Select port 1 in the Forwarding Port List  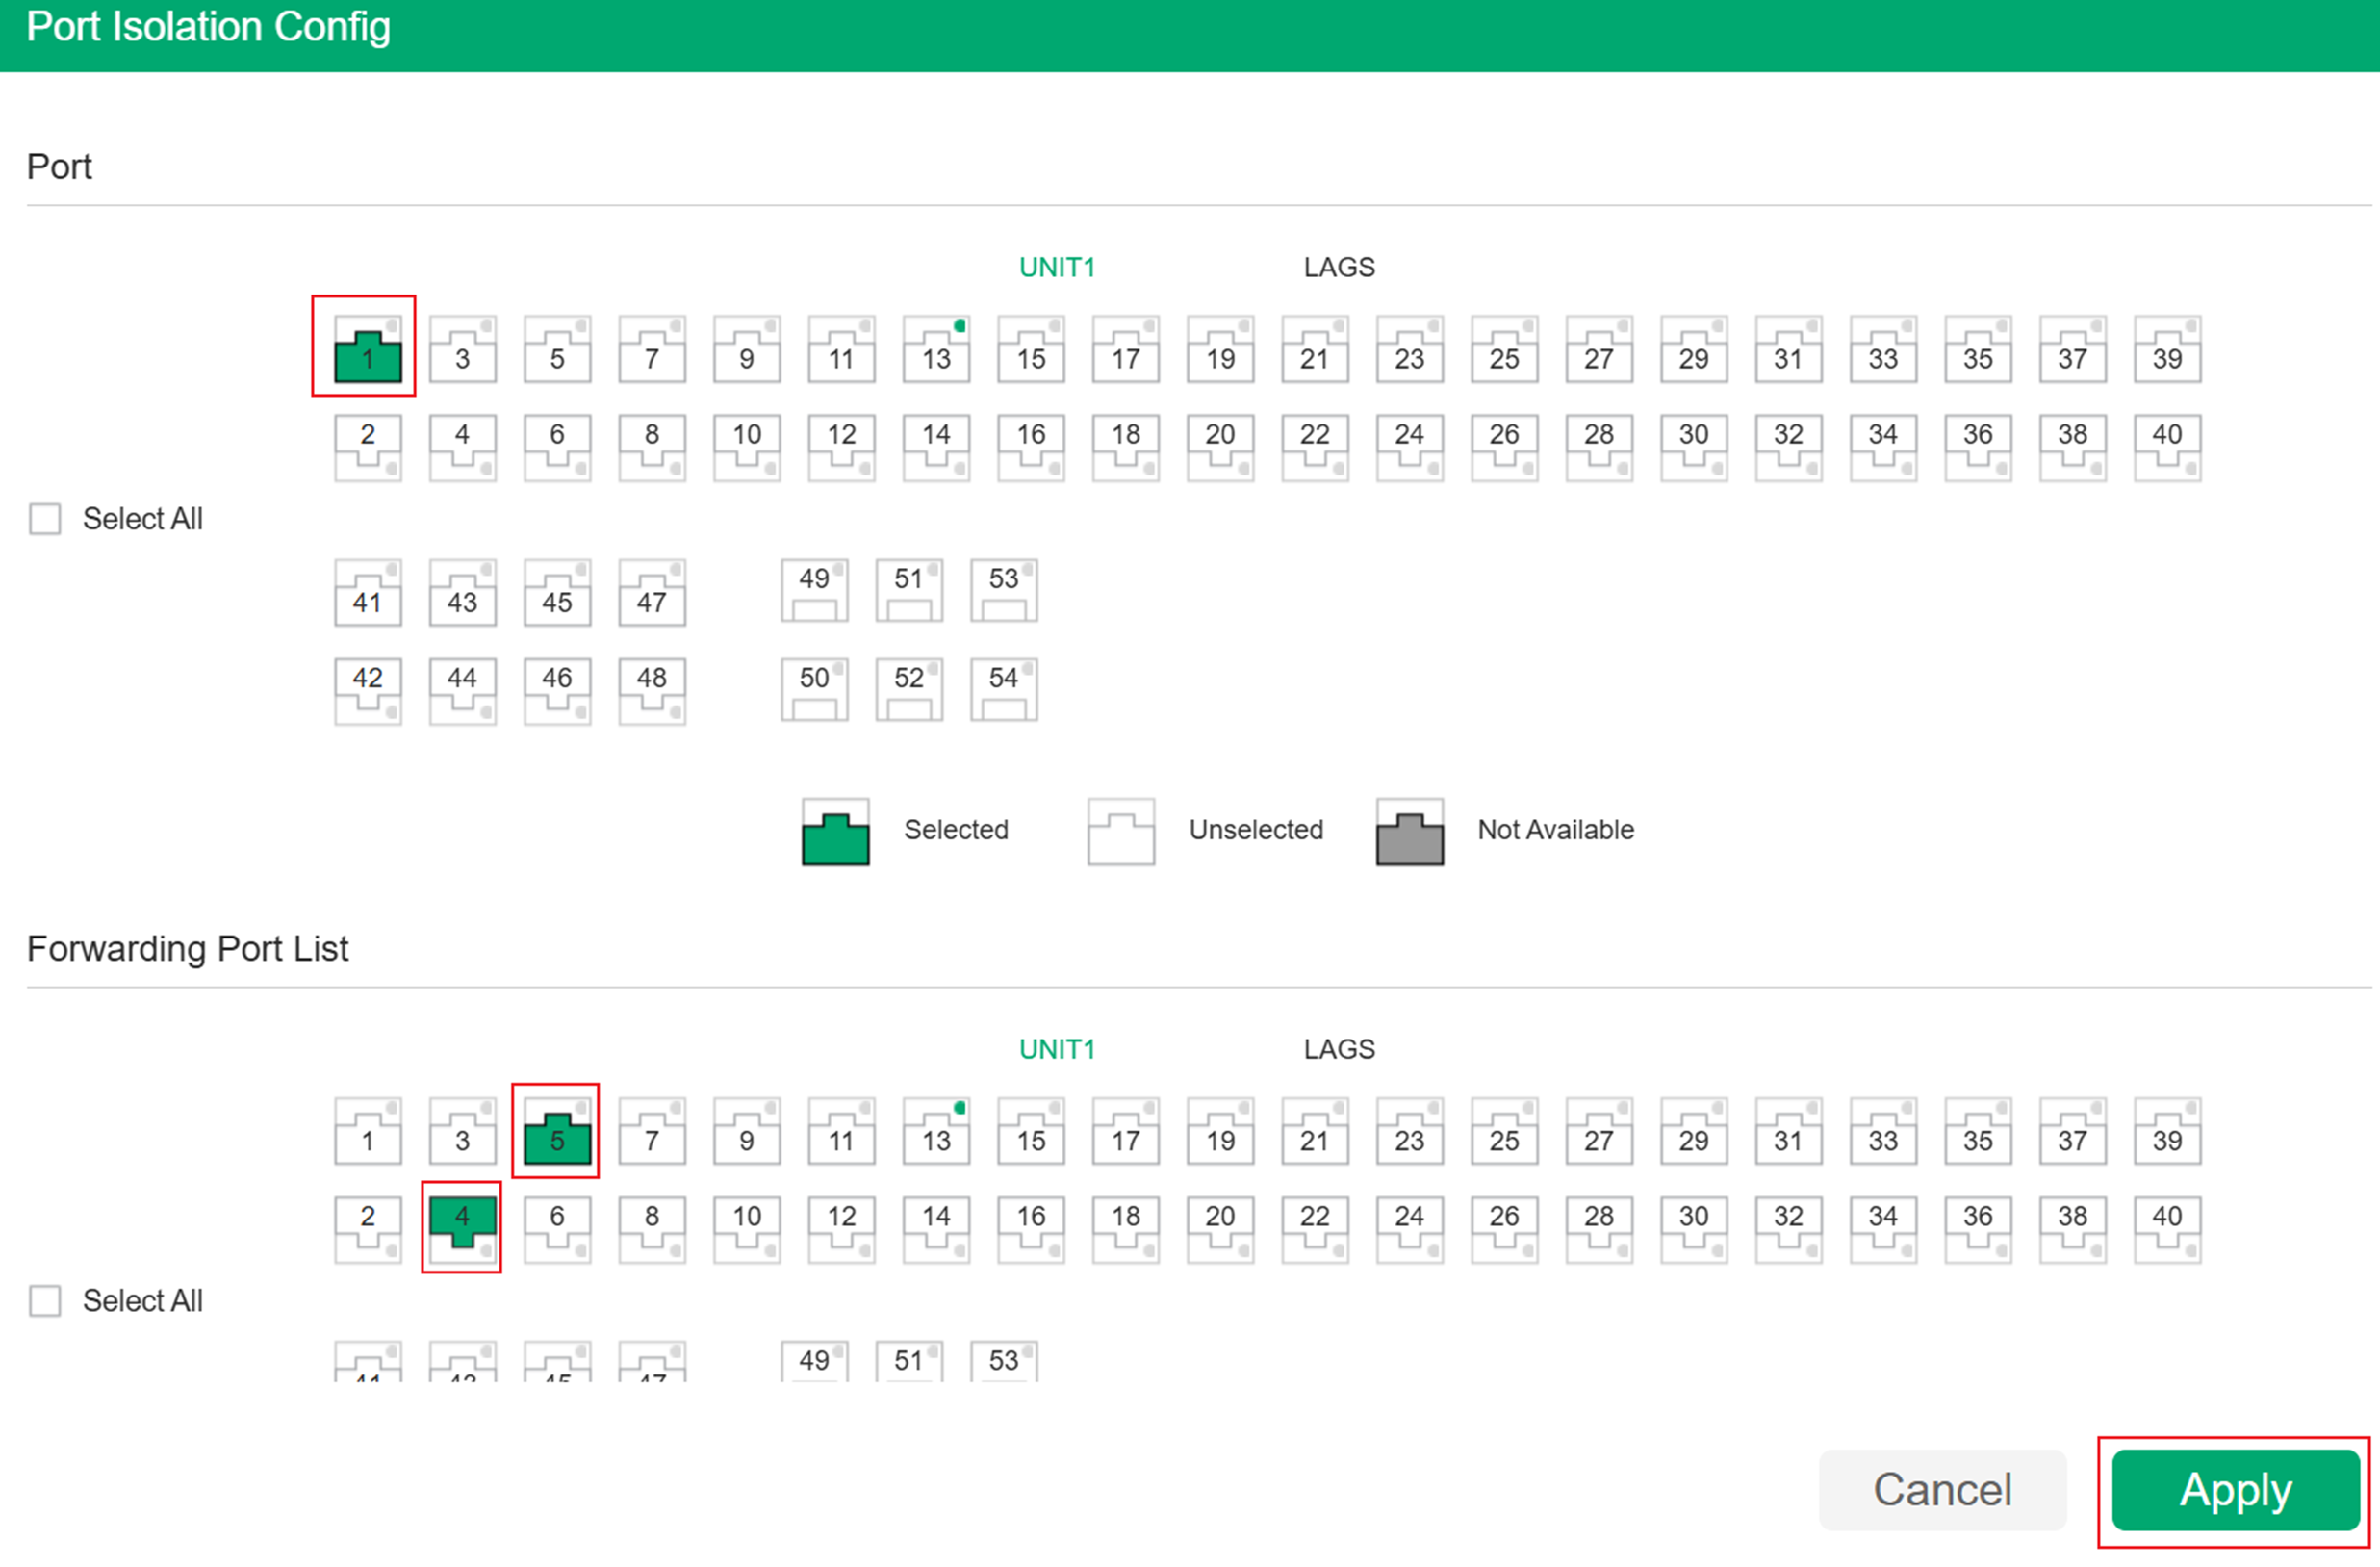click(367, 1132)
